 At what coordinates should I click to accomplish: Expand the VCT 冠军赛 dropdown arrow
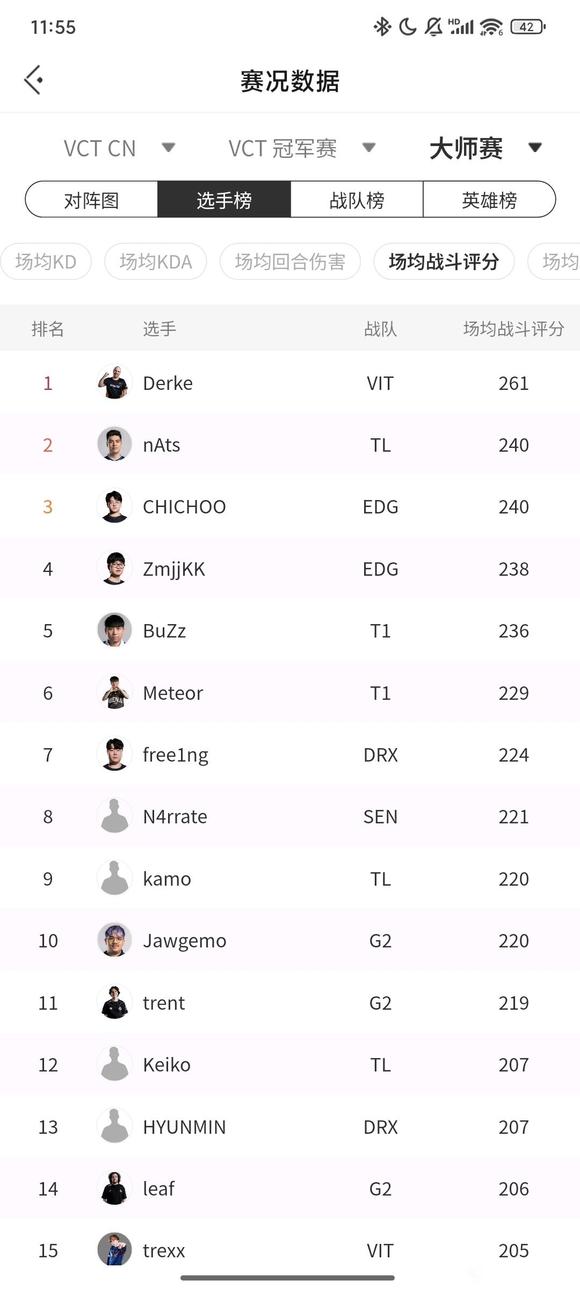tap(368, 148)
